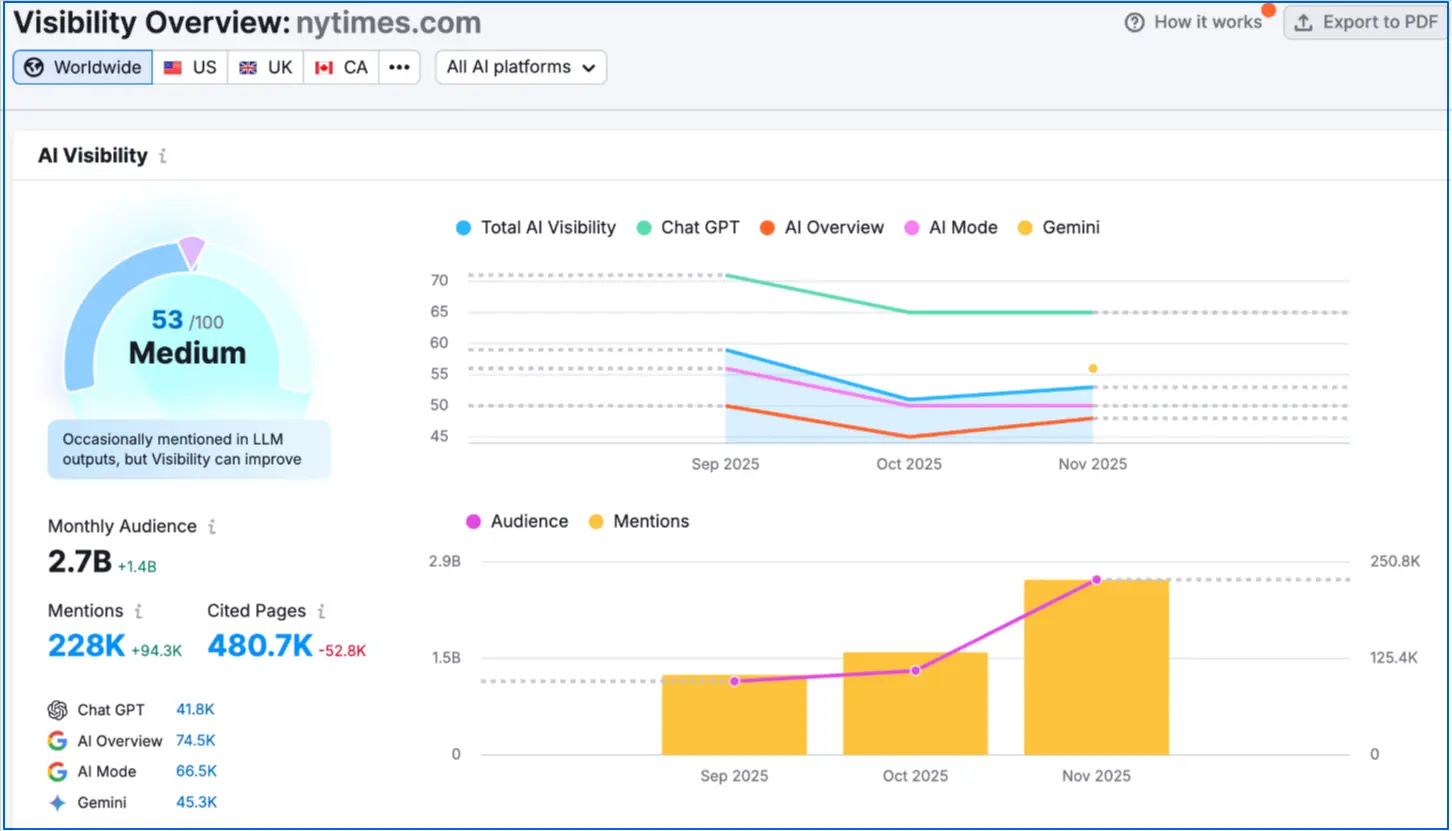Image resolution: width=1452 pixels, height=831 pixels.
Task: Select the Worldwide region tab
Action: click(x=83, y=68)
